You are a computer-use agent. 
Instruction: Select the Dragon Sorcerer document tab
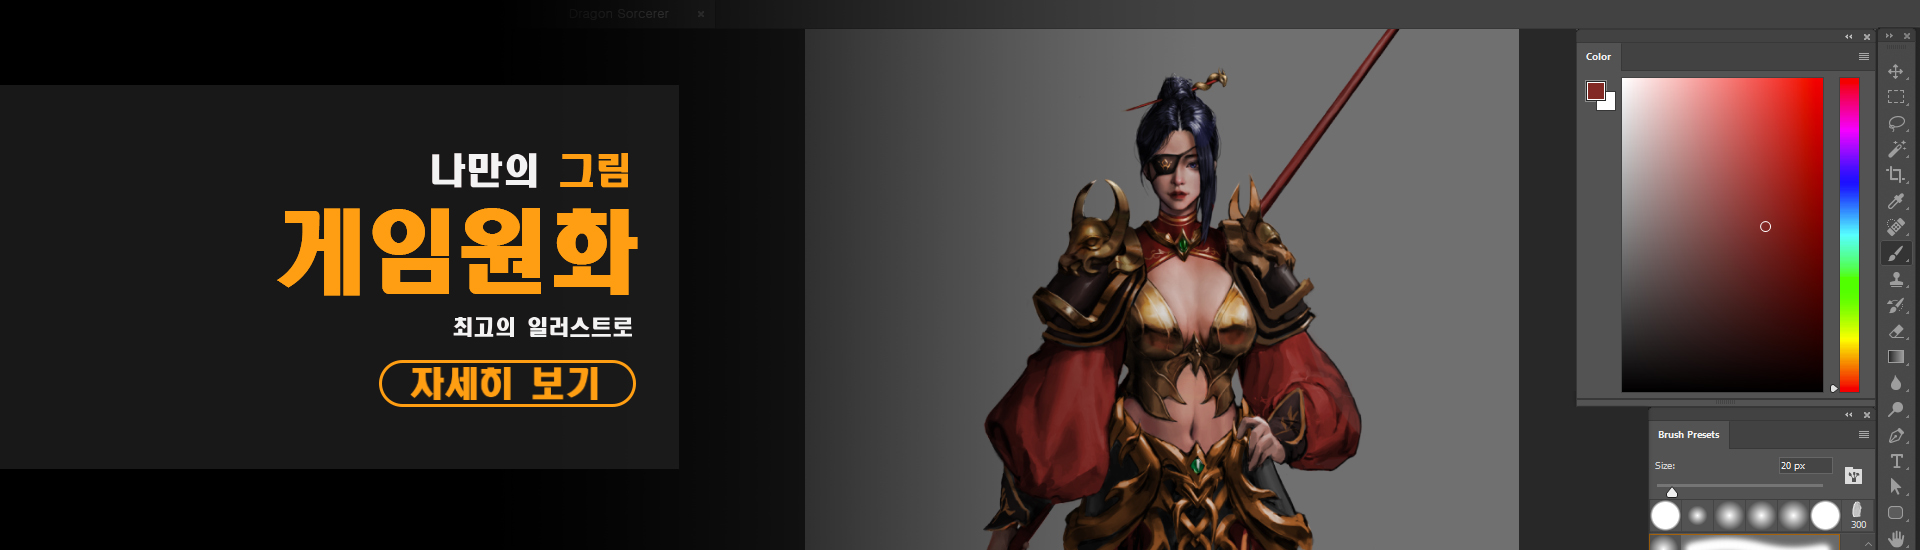(x=619, y=14)
